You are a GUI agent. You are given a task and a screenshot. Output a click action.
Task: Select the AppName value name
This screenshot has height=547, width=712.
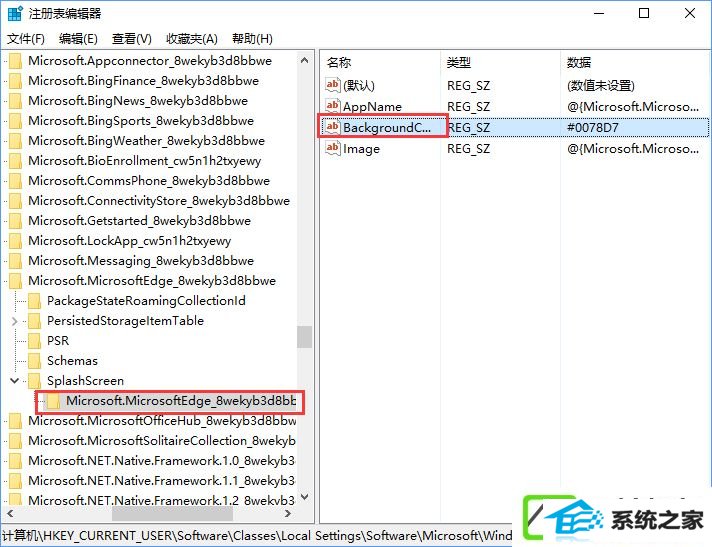[x=372, y=106]
